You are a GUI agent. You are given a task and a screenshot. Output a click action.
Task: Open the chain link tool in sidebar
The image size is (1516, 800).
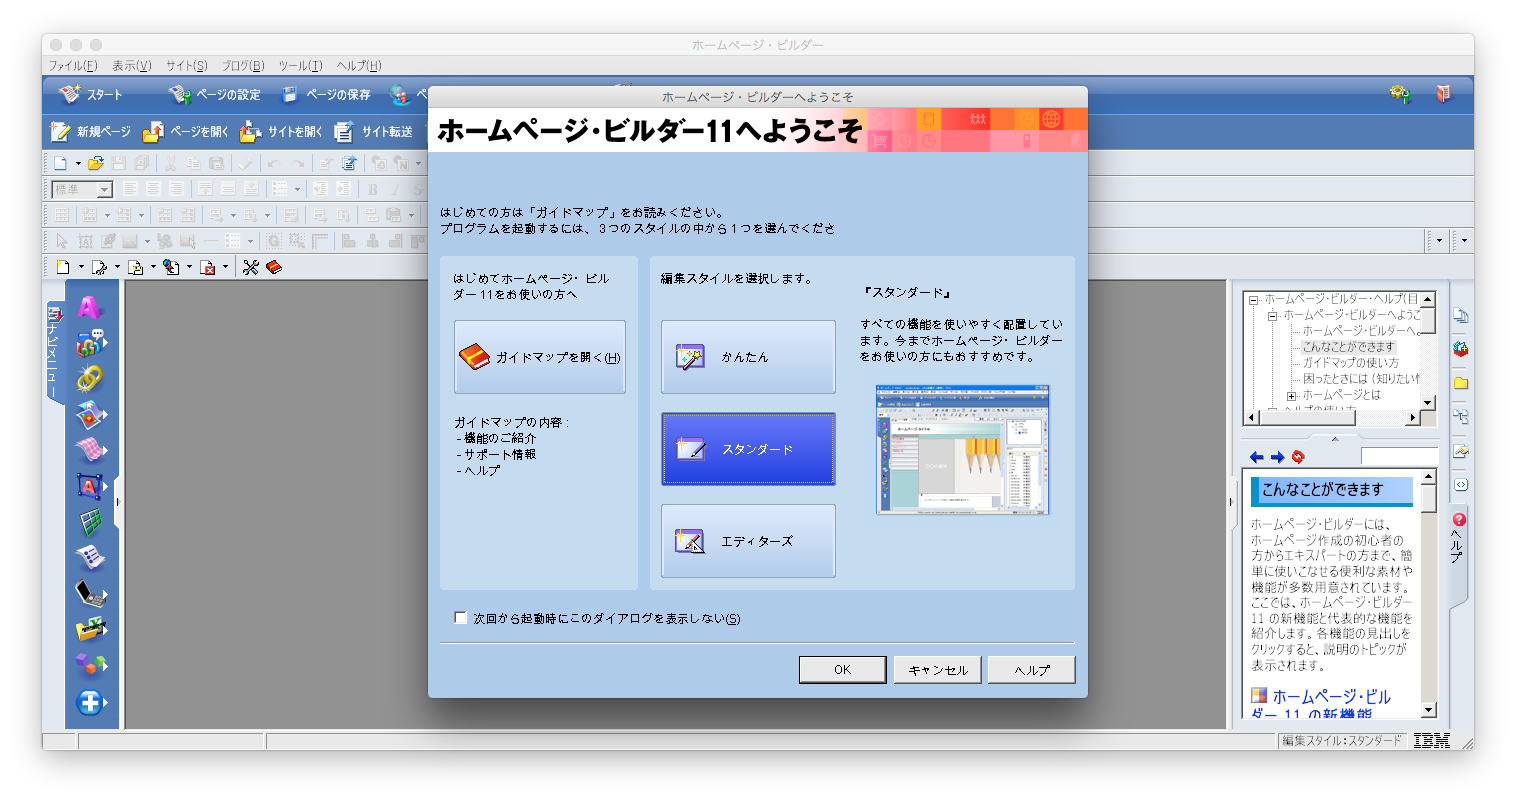tap(90, 378)
